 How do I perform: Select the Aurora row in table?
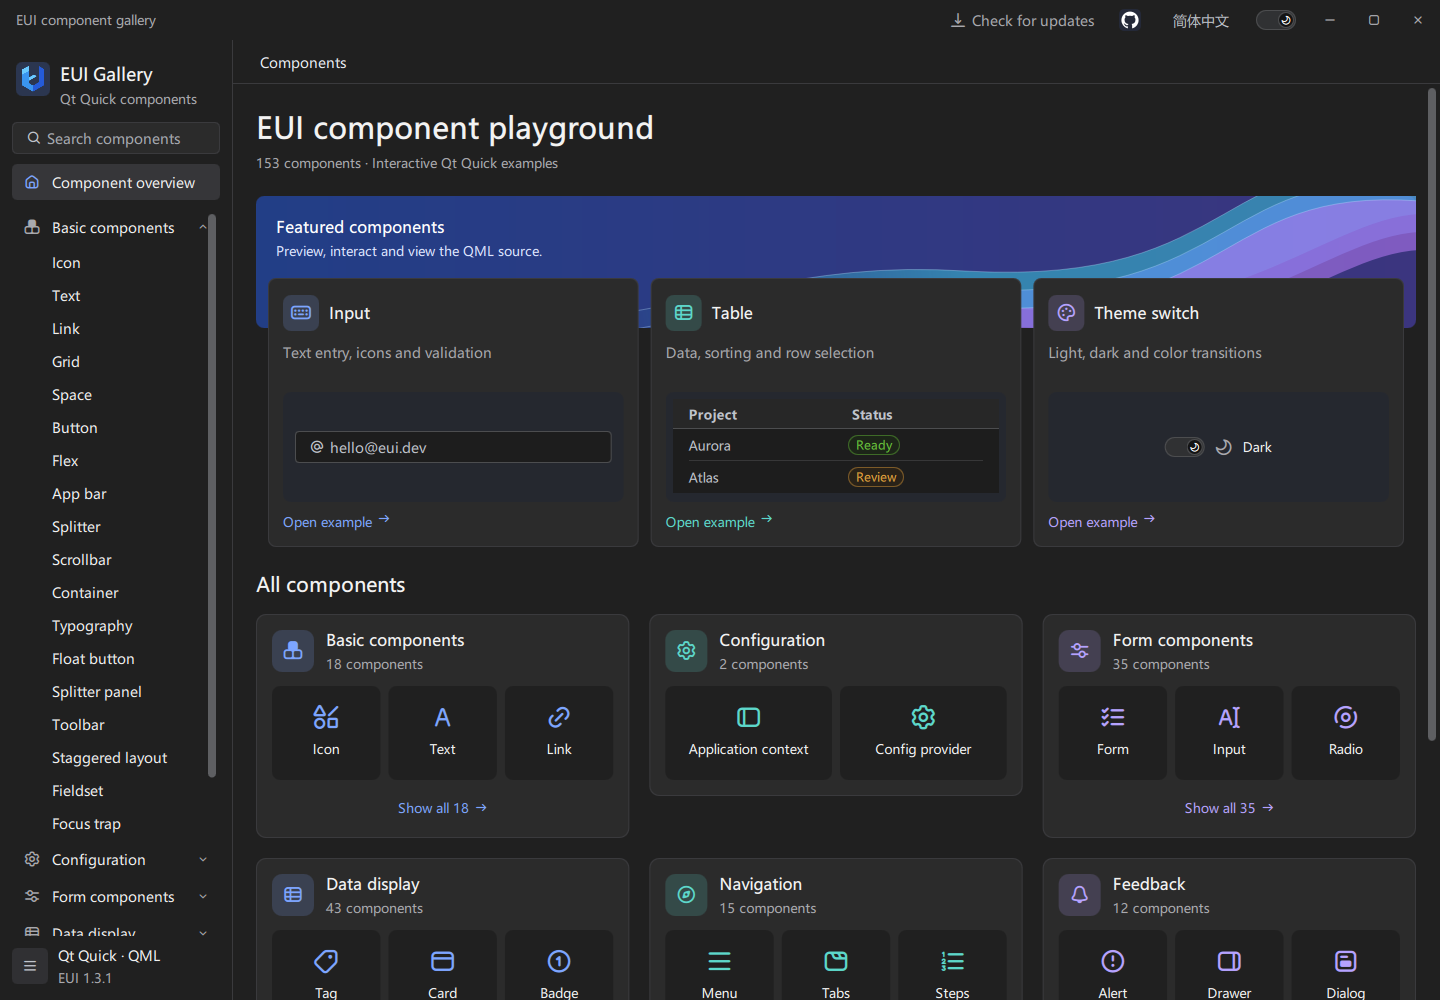click(x=835, y=445)
